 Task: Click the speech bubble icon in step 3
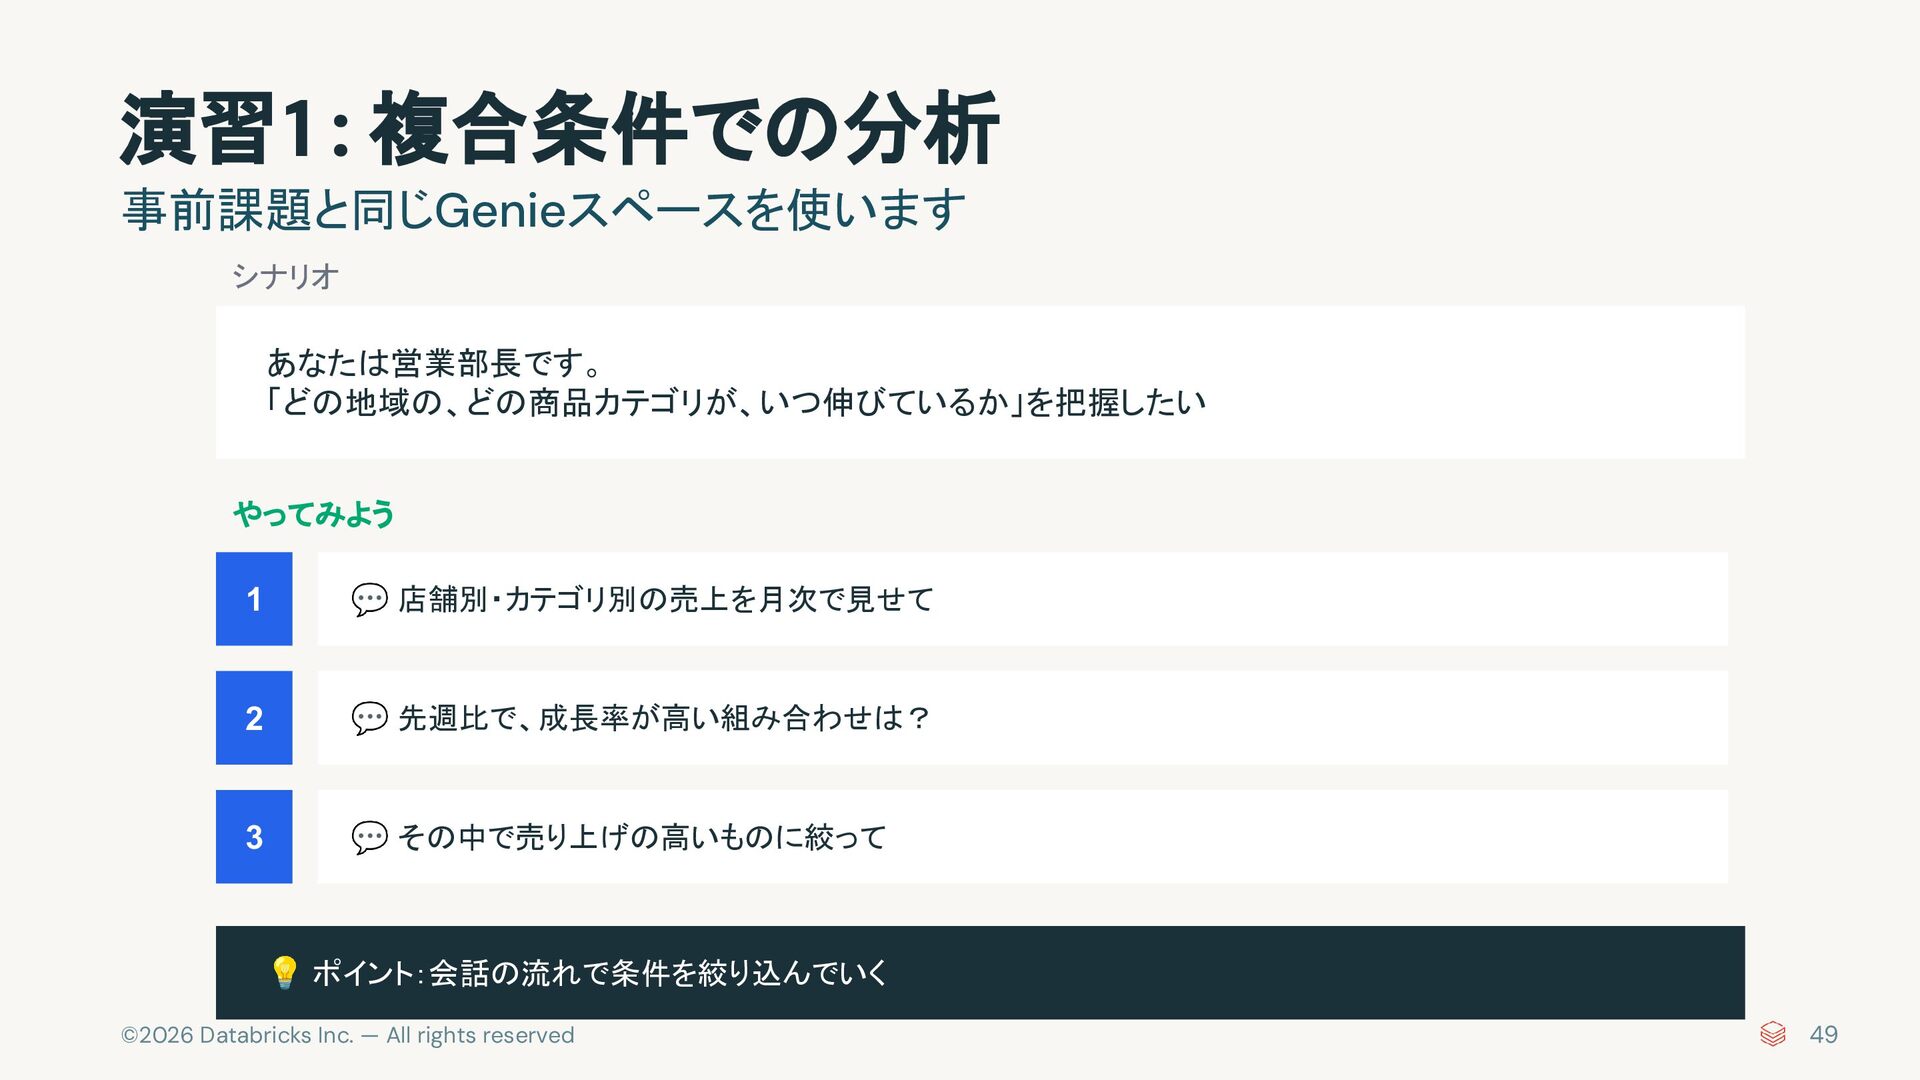click(x=369, y=837)
